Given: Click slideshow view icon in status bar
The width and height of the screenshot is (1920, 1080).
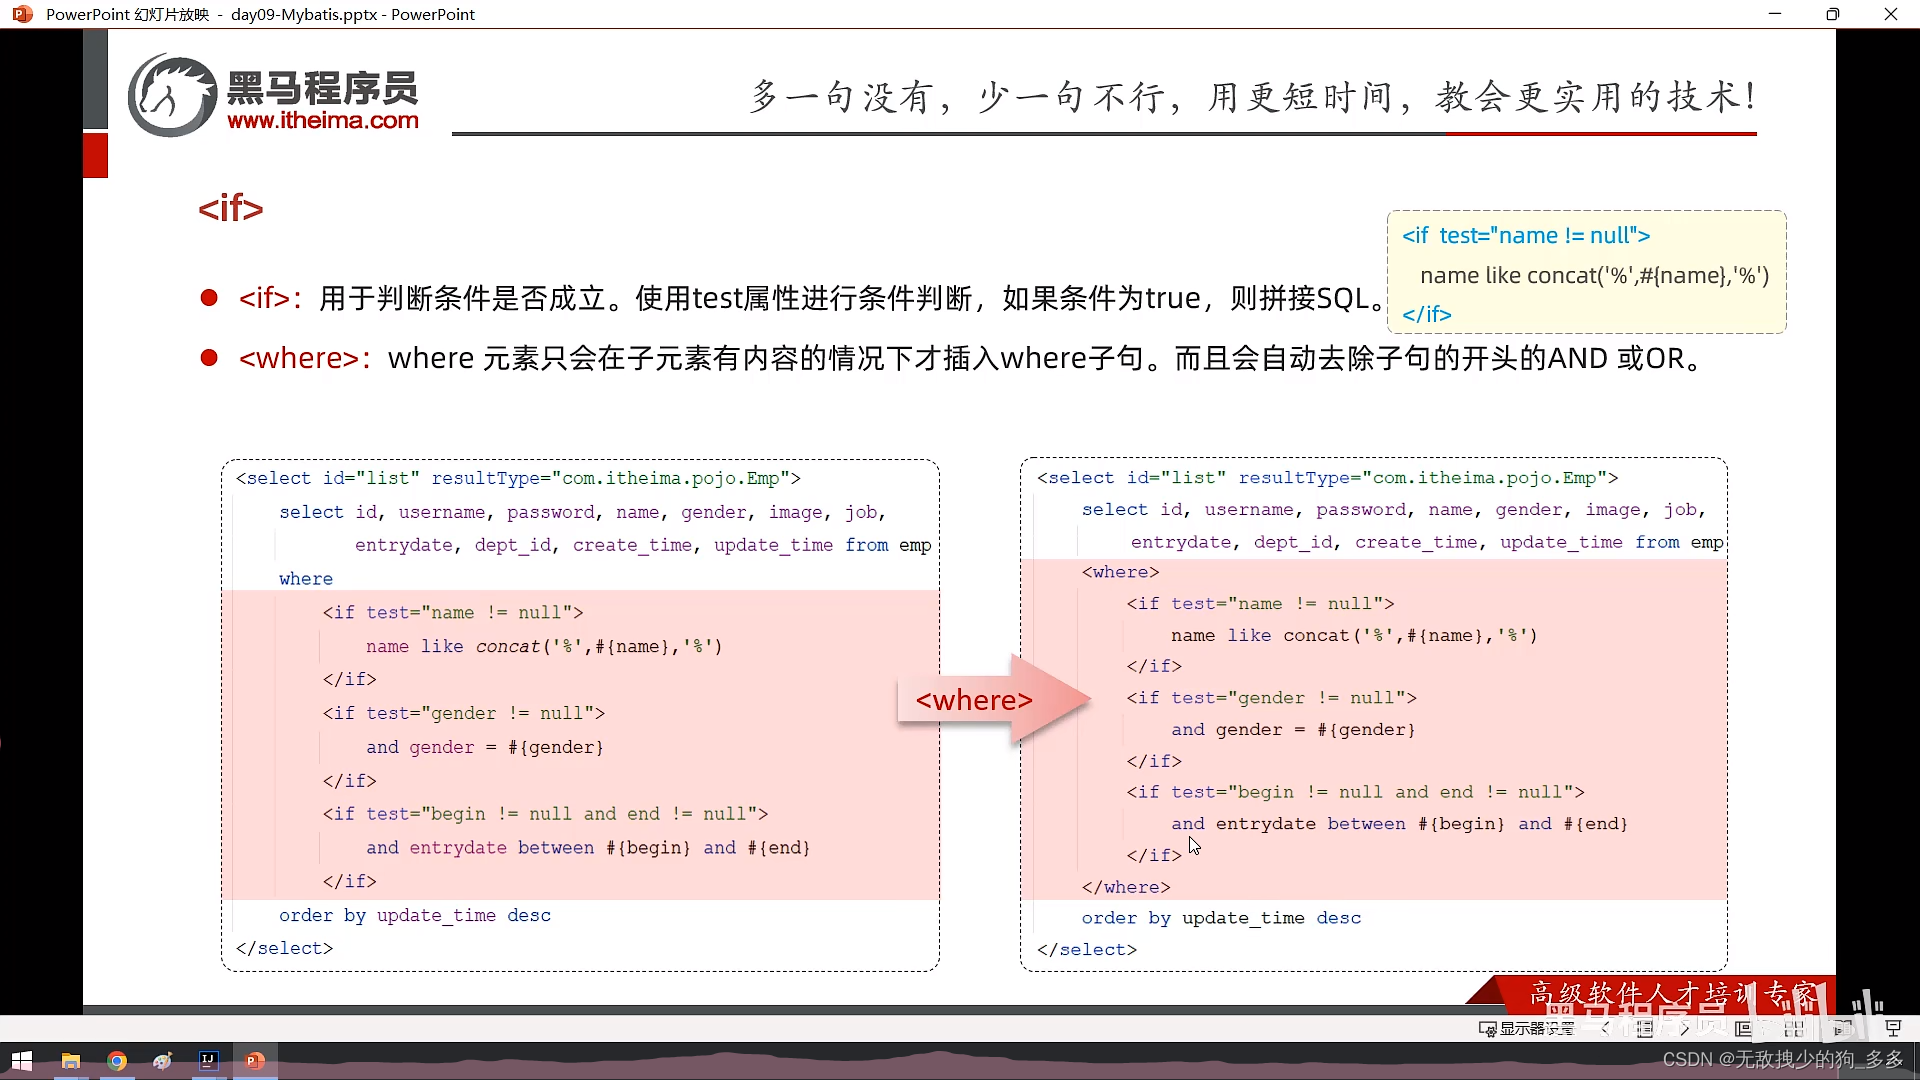Looking at the screenshot, I should pos(1892,1028).
